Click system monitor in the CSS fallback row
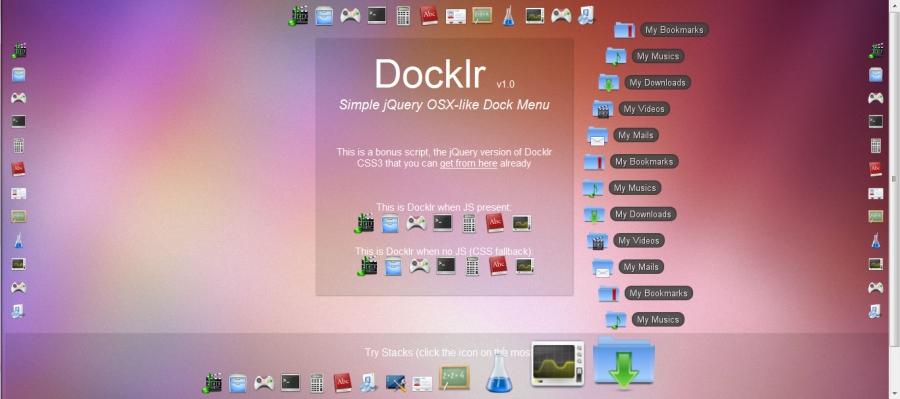Image resolution: width=900 pixels, height=399 pixels. click(x=525, y=266)
